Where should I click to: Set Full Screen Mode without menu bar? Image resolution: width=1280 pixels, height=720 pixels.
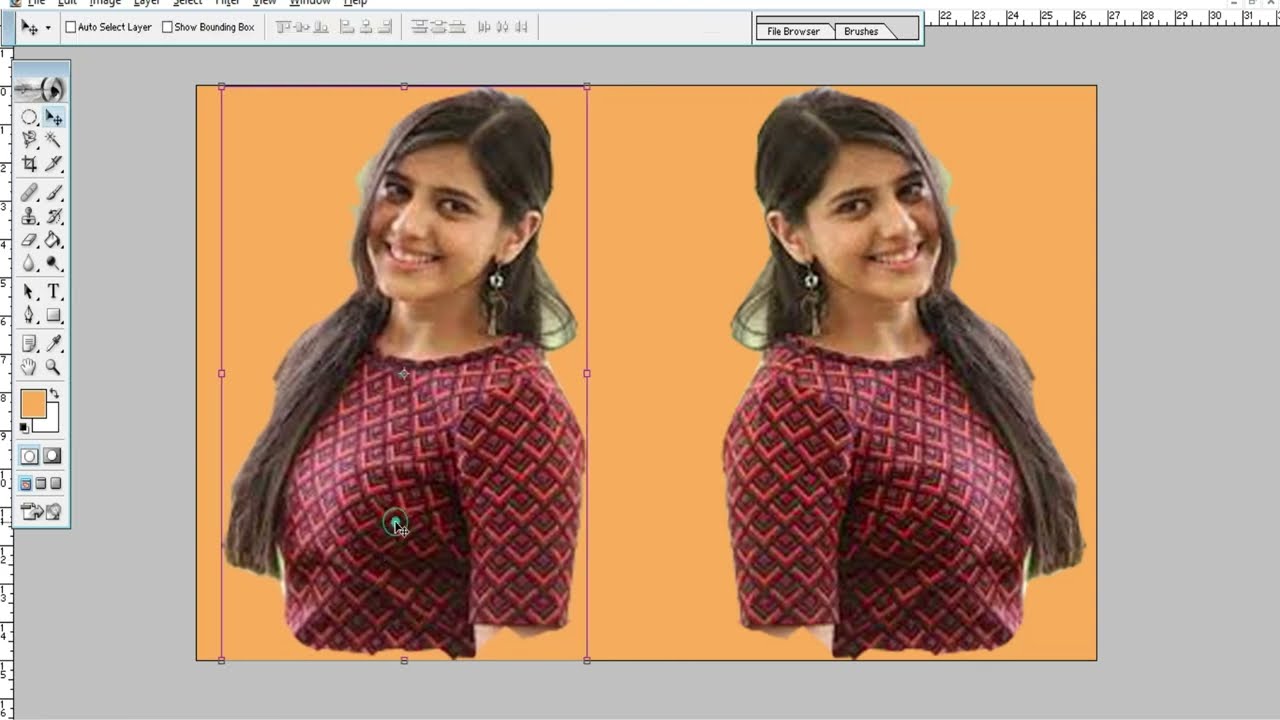point(55,484)
